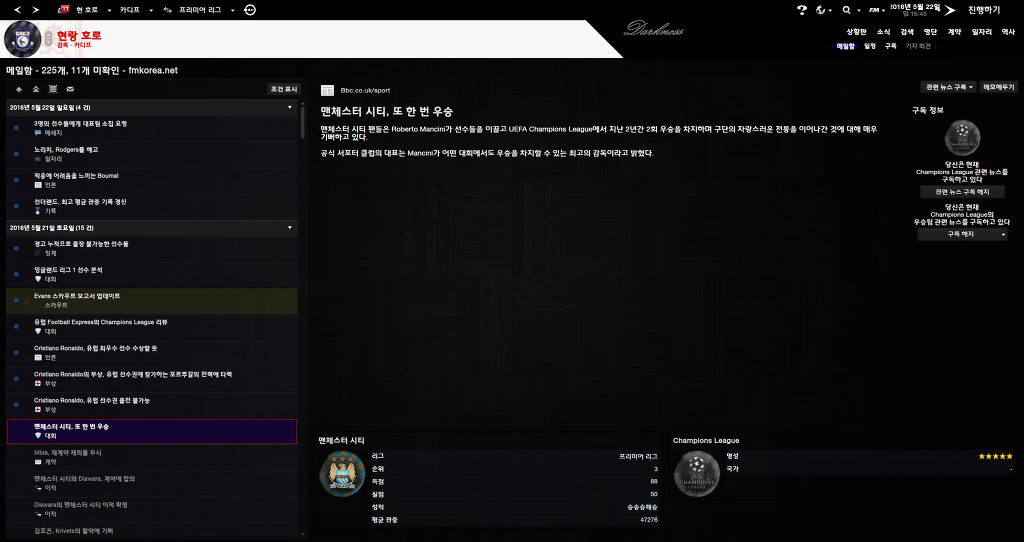Switch to the 일정 tab
Screen dimensions: 1024x542
pos(870,46)
